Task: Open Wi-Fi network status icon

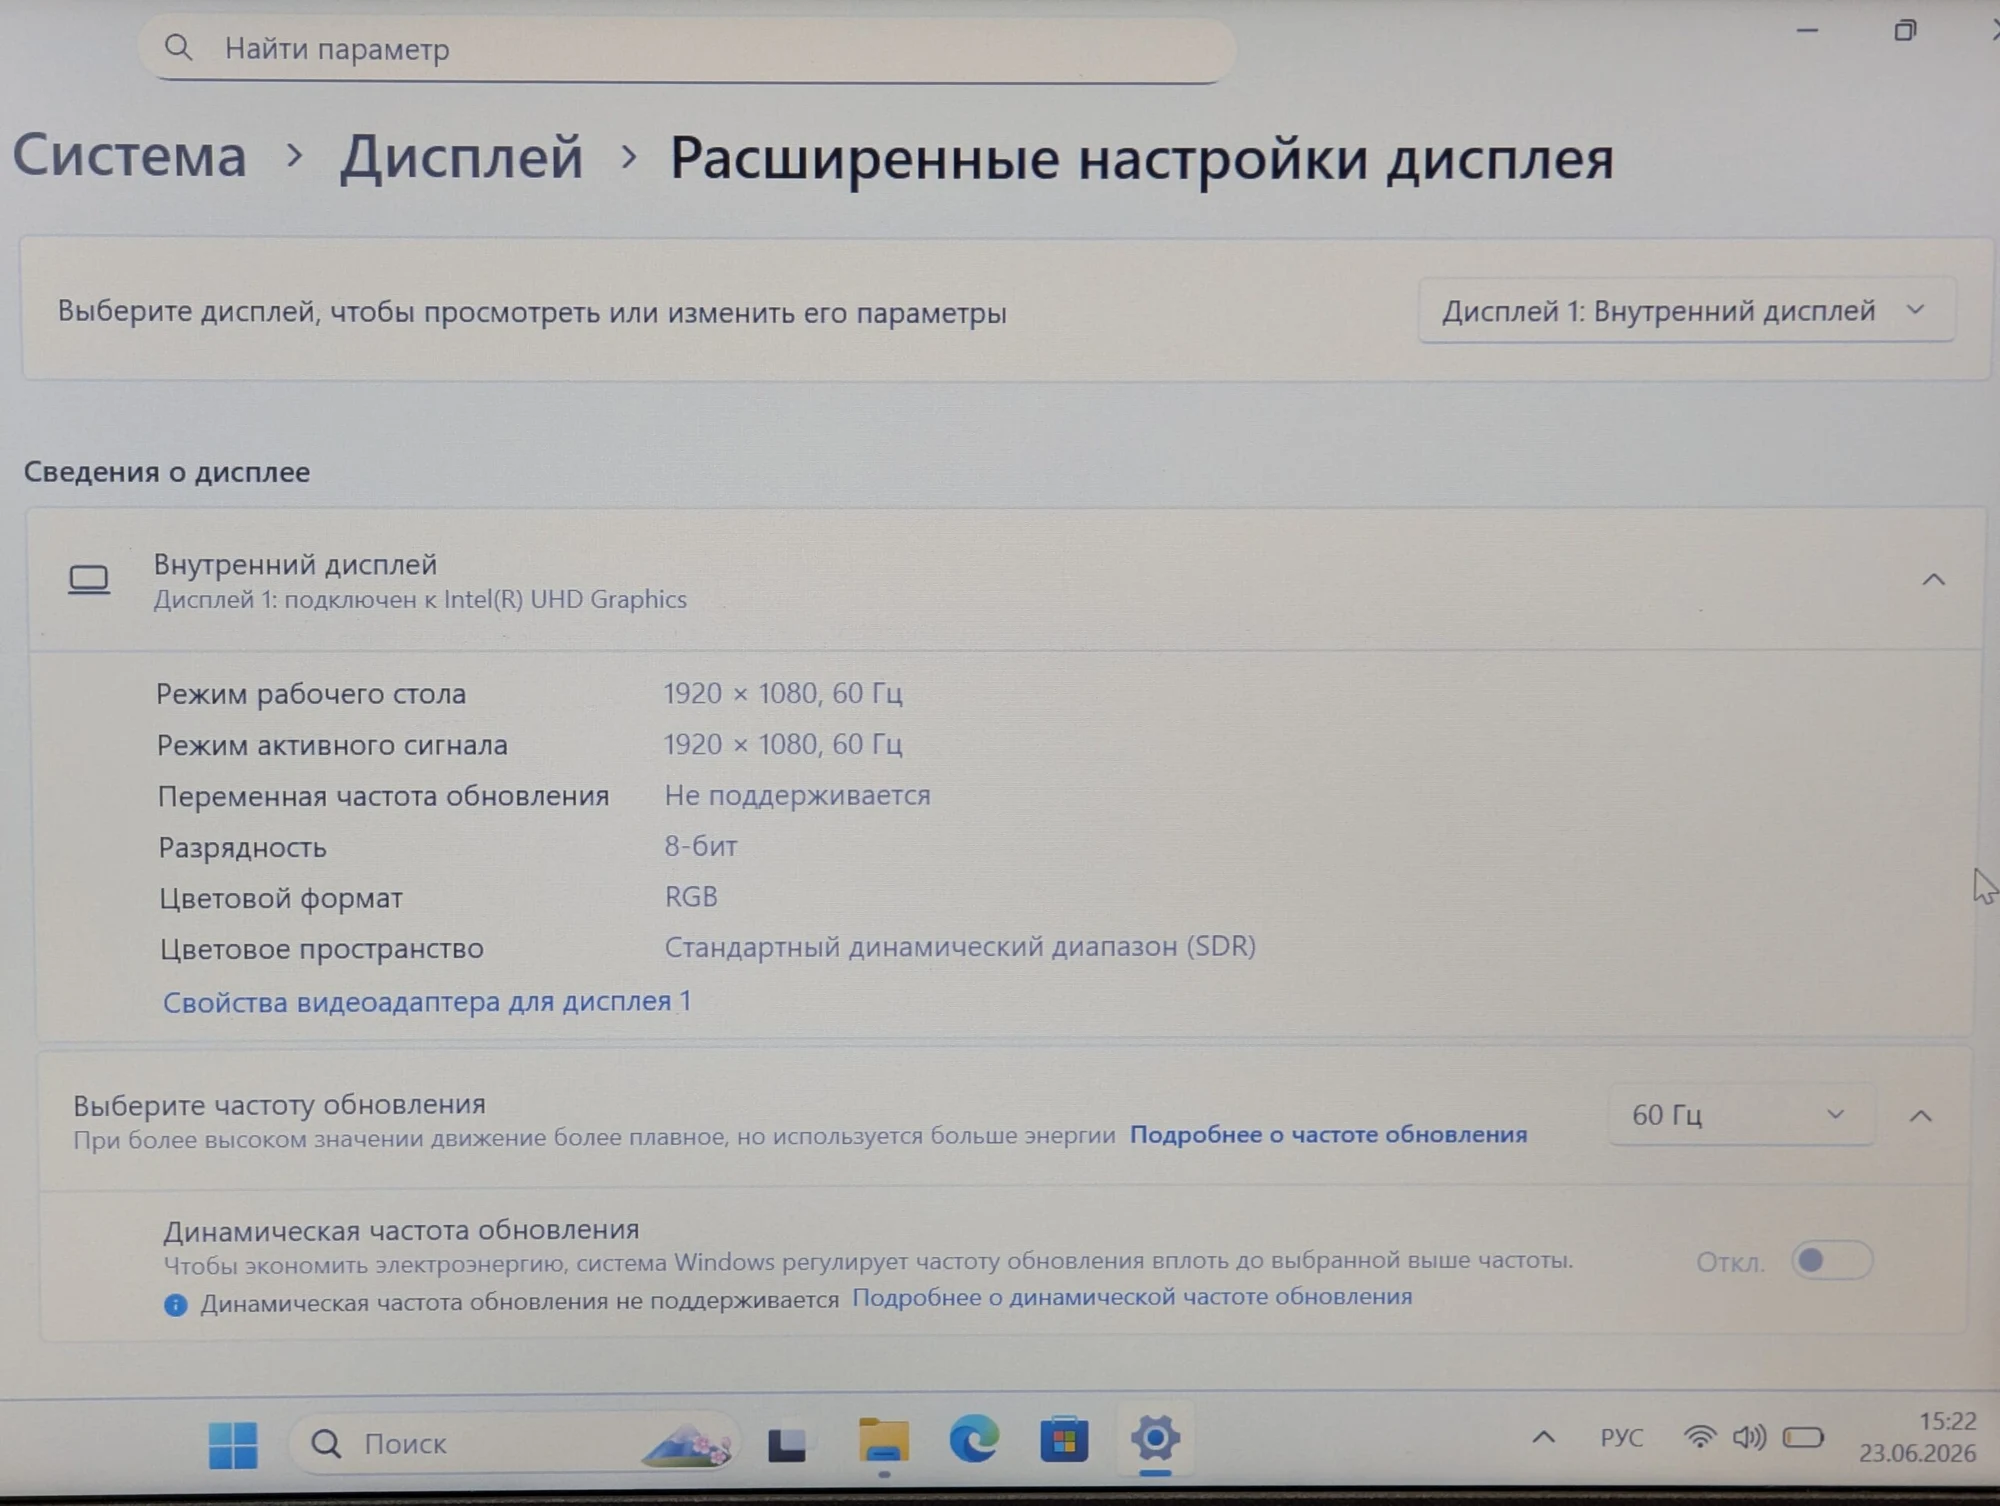Action: click(1699, 1437)
